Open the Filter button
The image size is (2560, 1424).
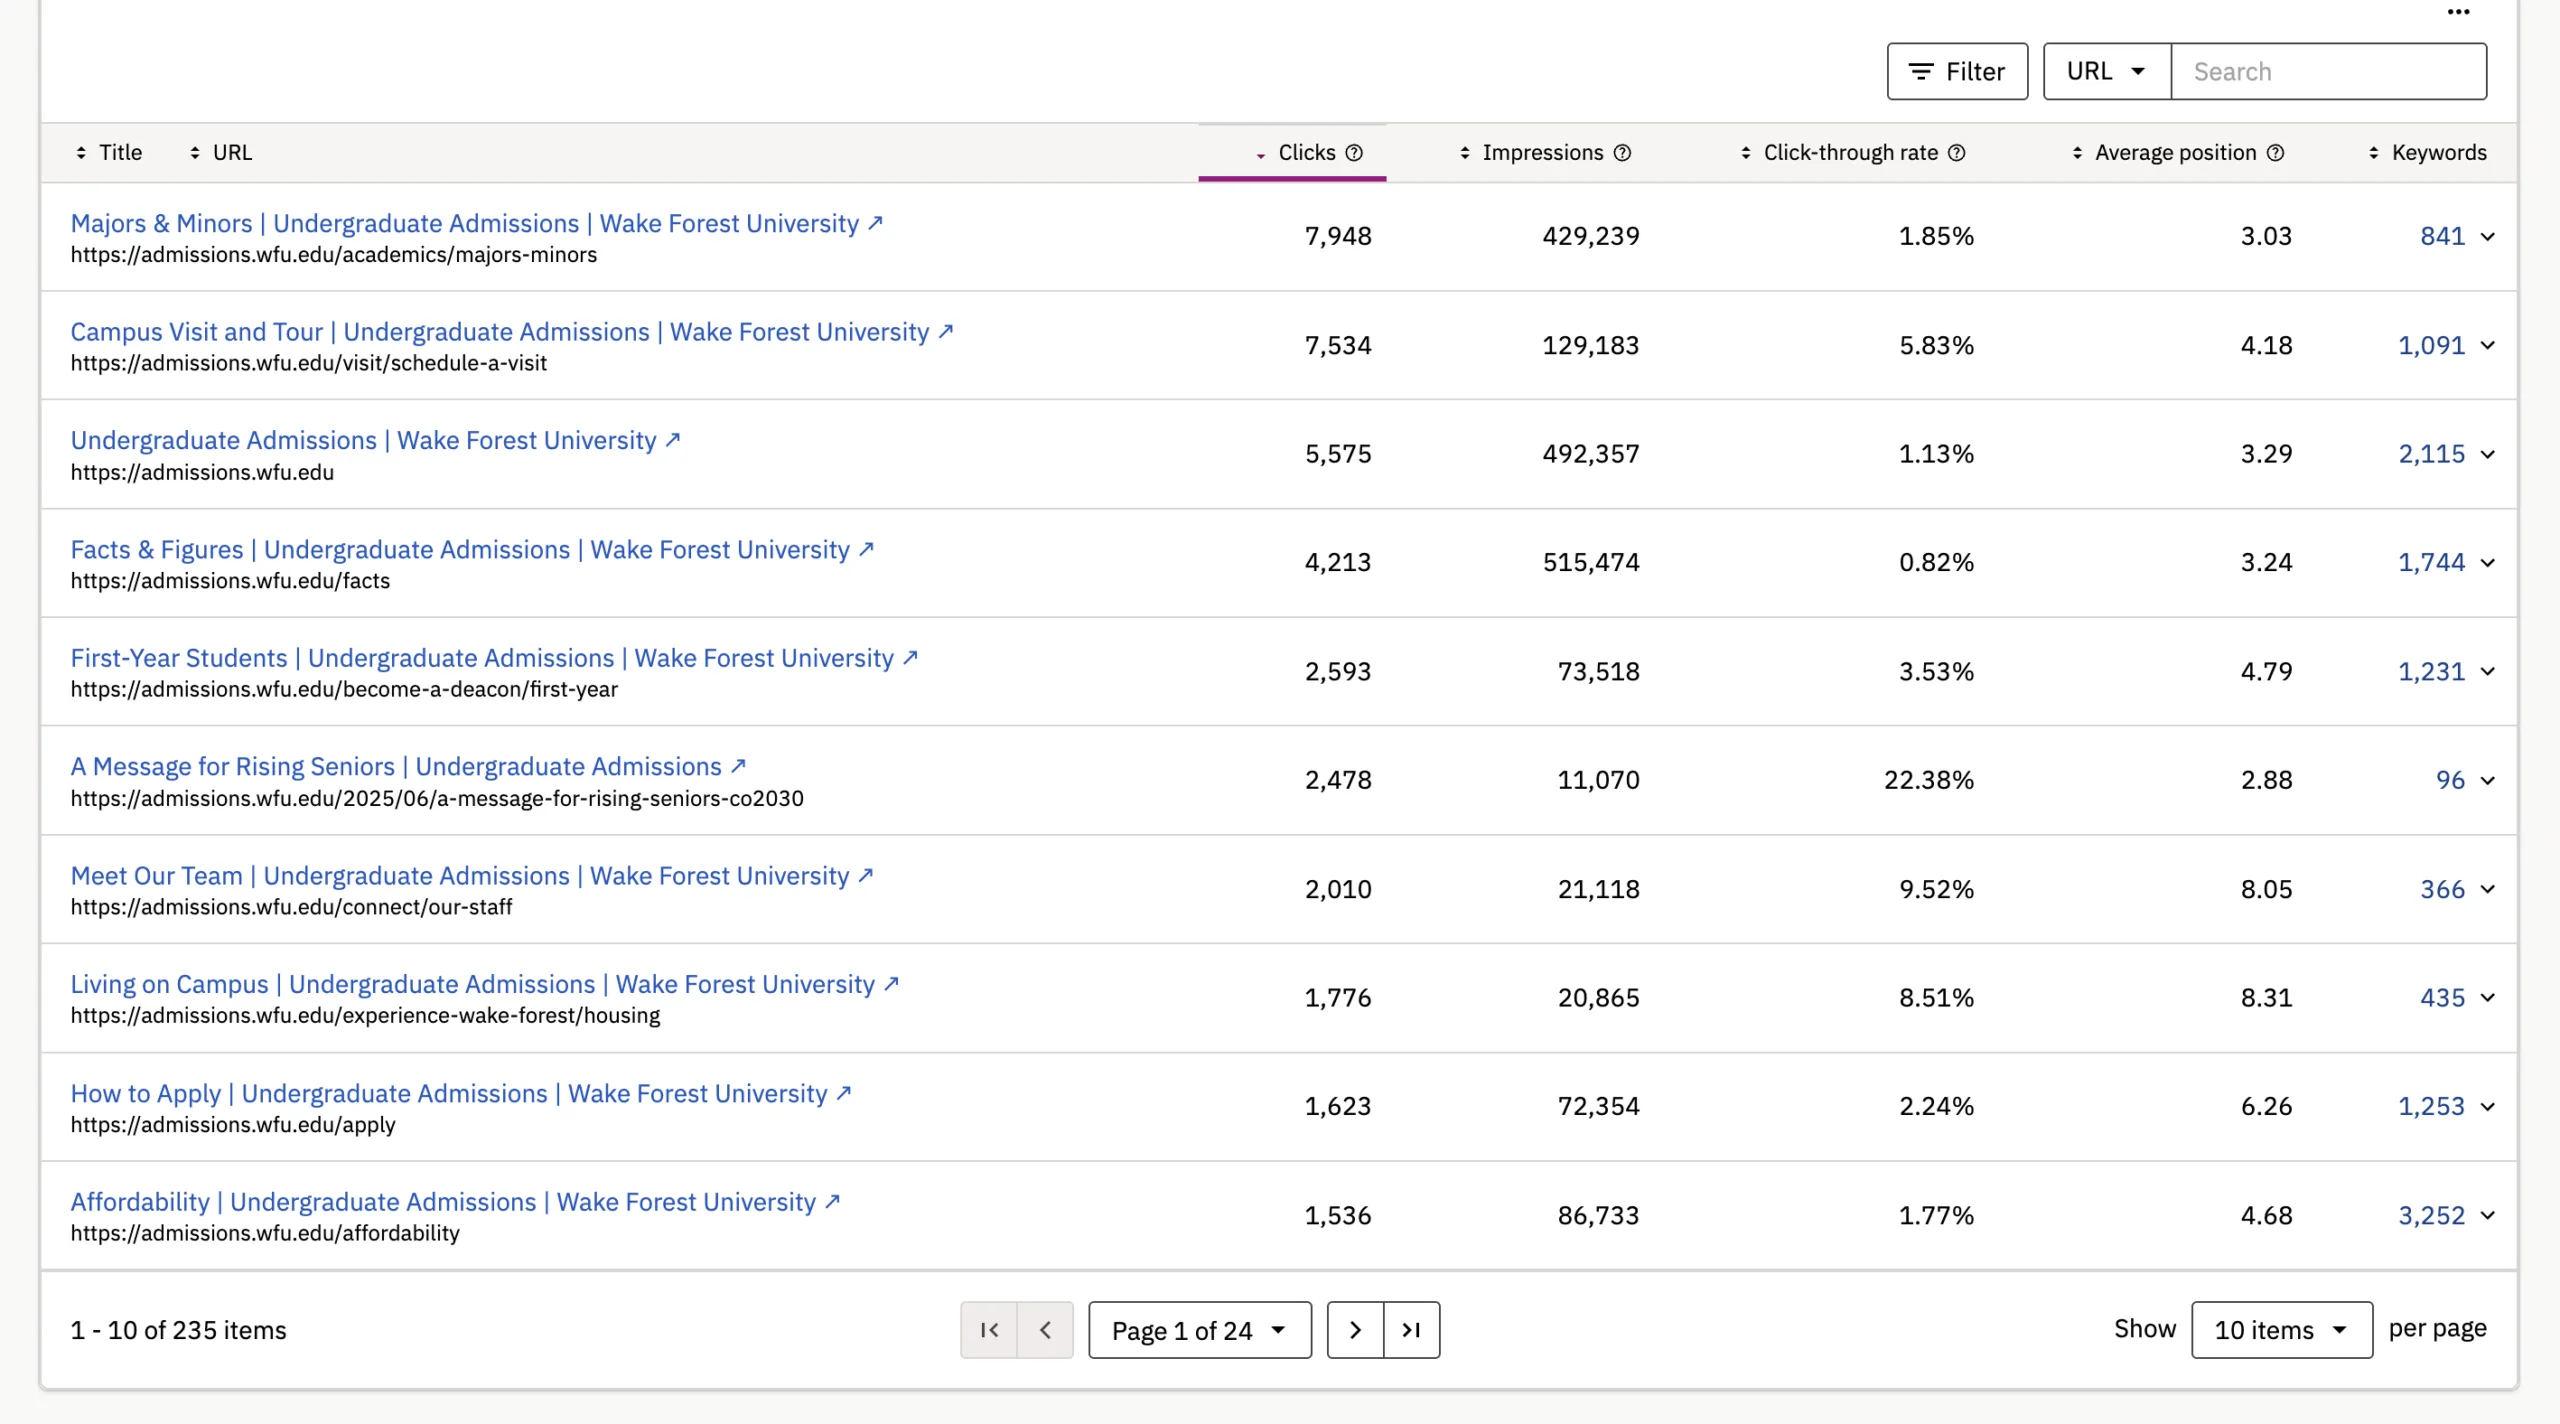point(1957,71)
